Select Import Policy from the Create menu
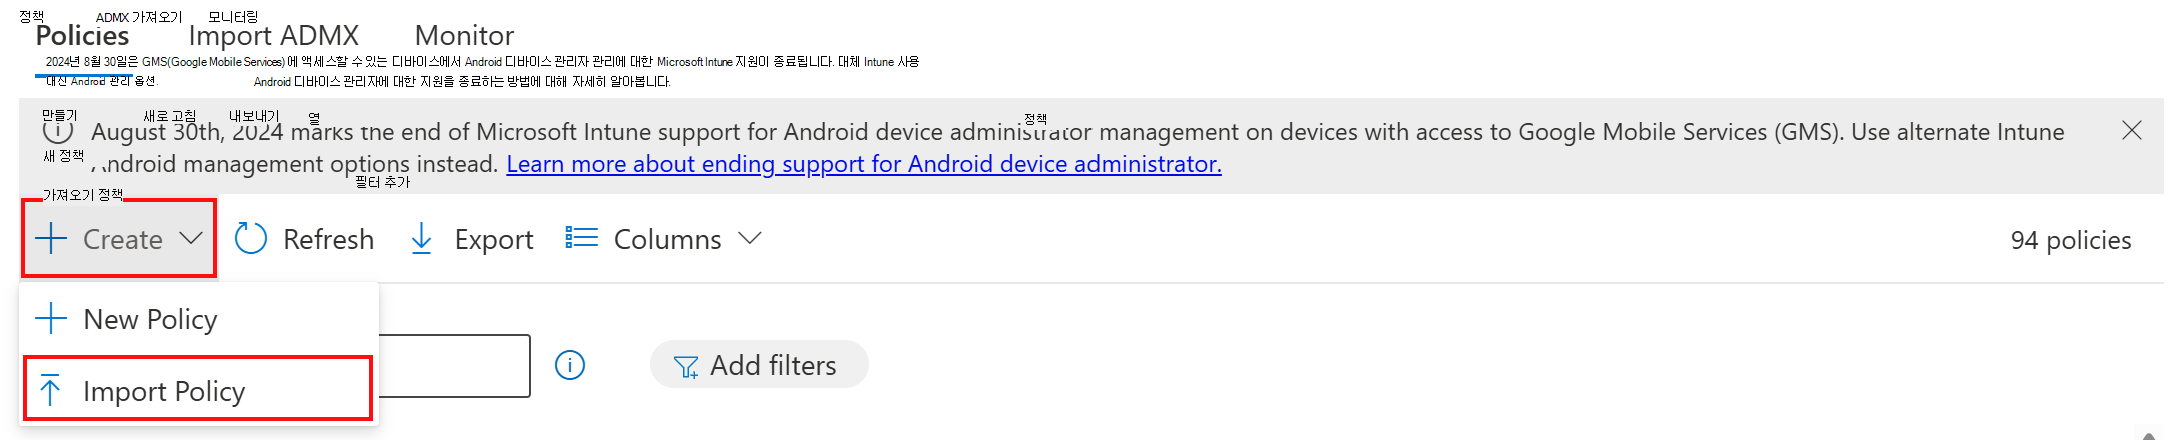Viewport: 2176px width, 440px height. [164, 391]
